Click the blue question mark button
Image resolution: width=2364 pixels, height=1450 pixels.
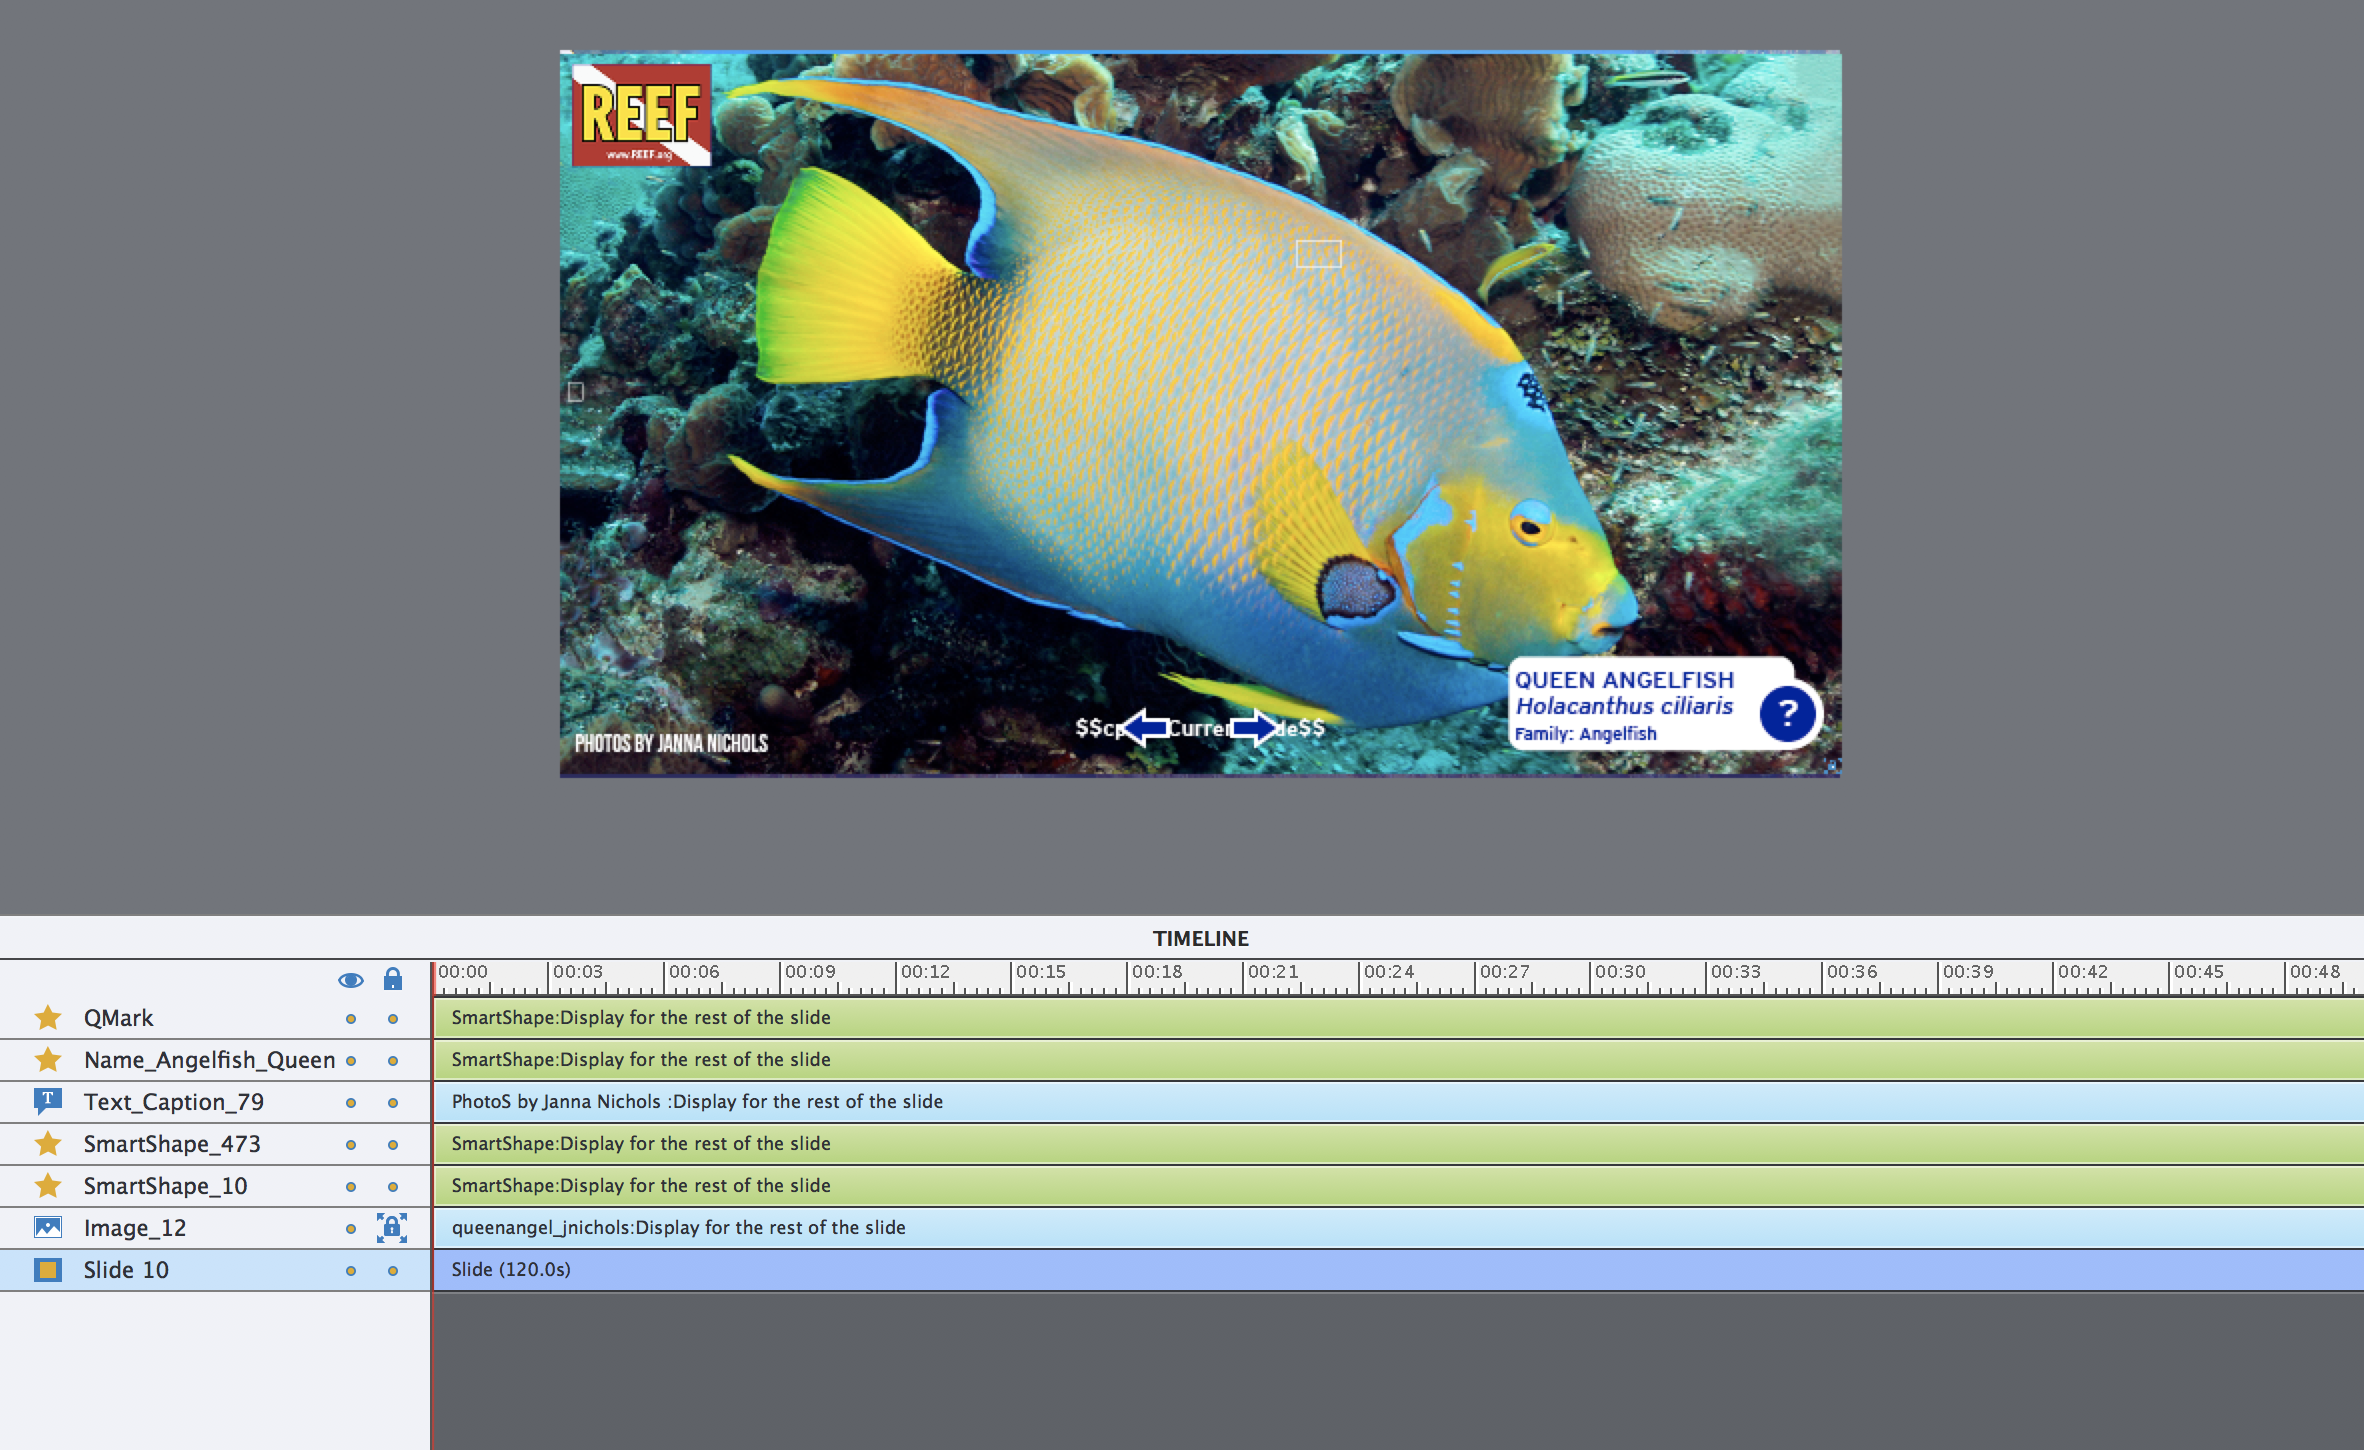(1786, 713)
